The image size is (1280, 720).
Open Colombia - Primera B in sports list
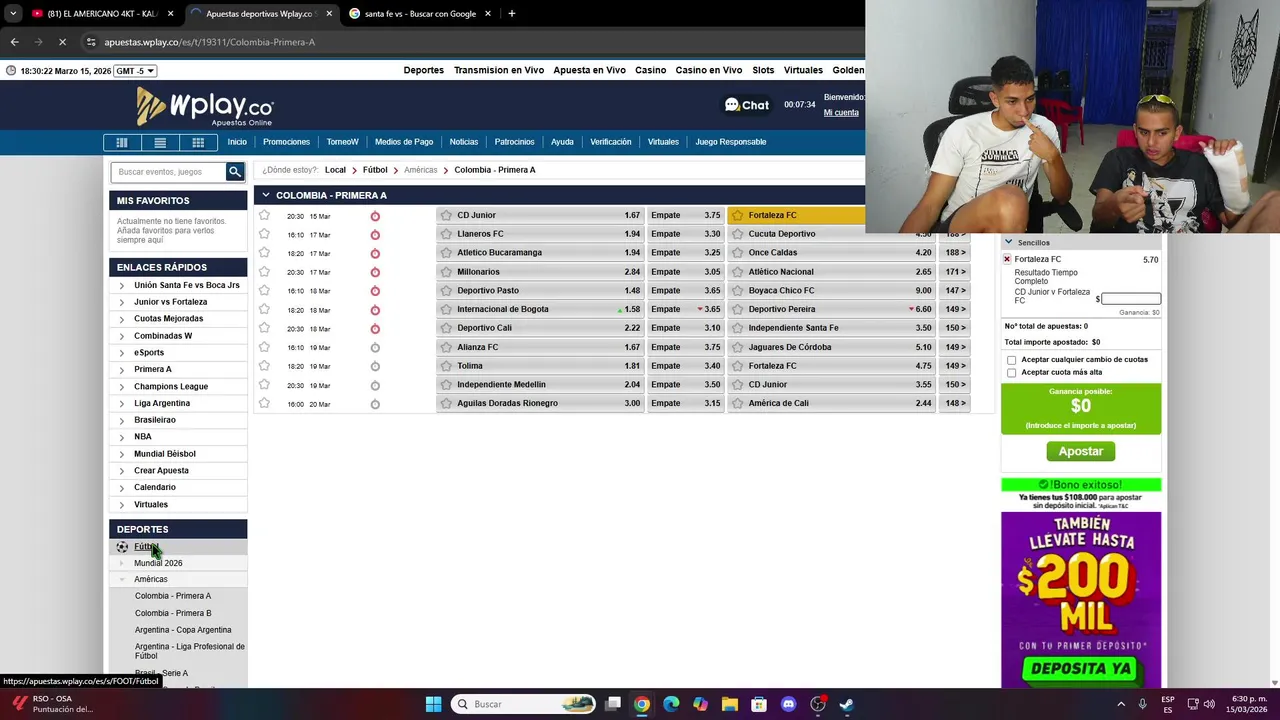(x=173, y=613)
